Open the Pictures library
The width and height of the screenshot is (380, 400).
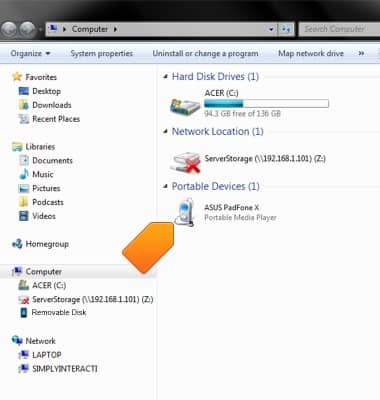(46, 188)
